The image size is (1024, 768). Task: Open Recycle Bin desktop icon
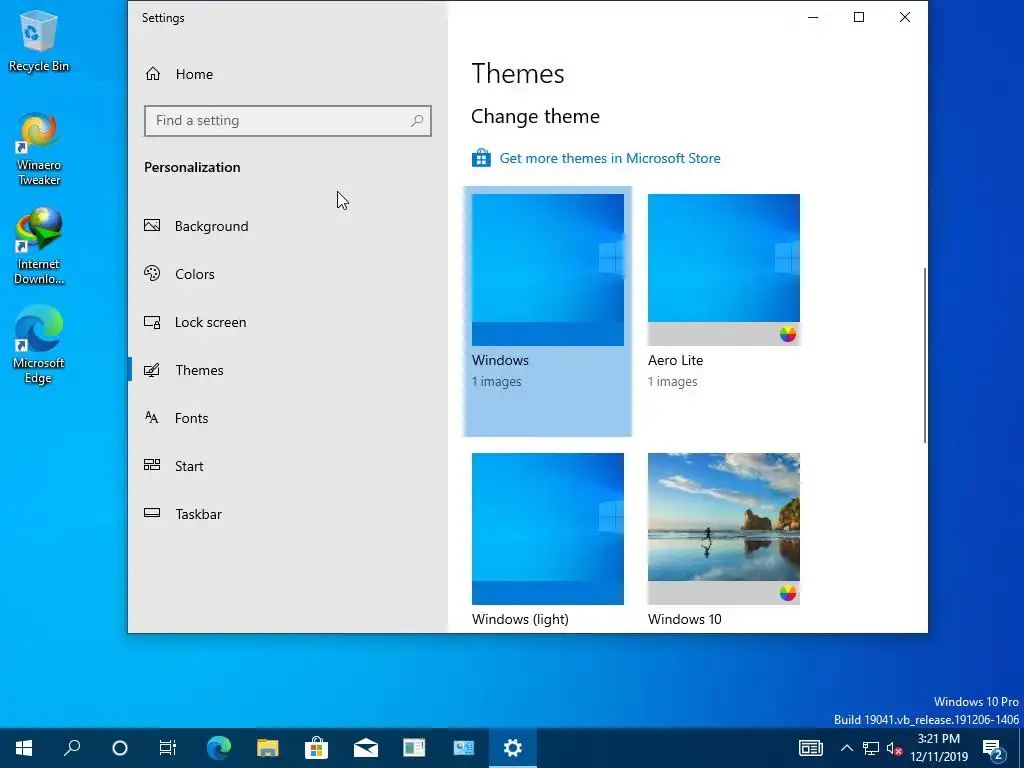pyautogui.click(x=39, y=40)
